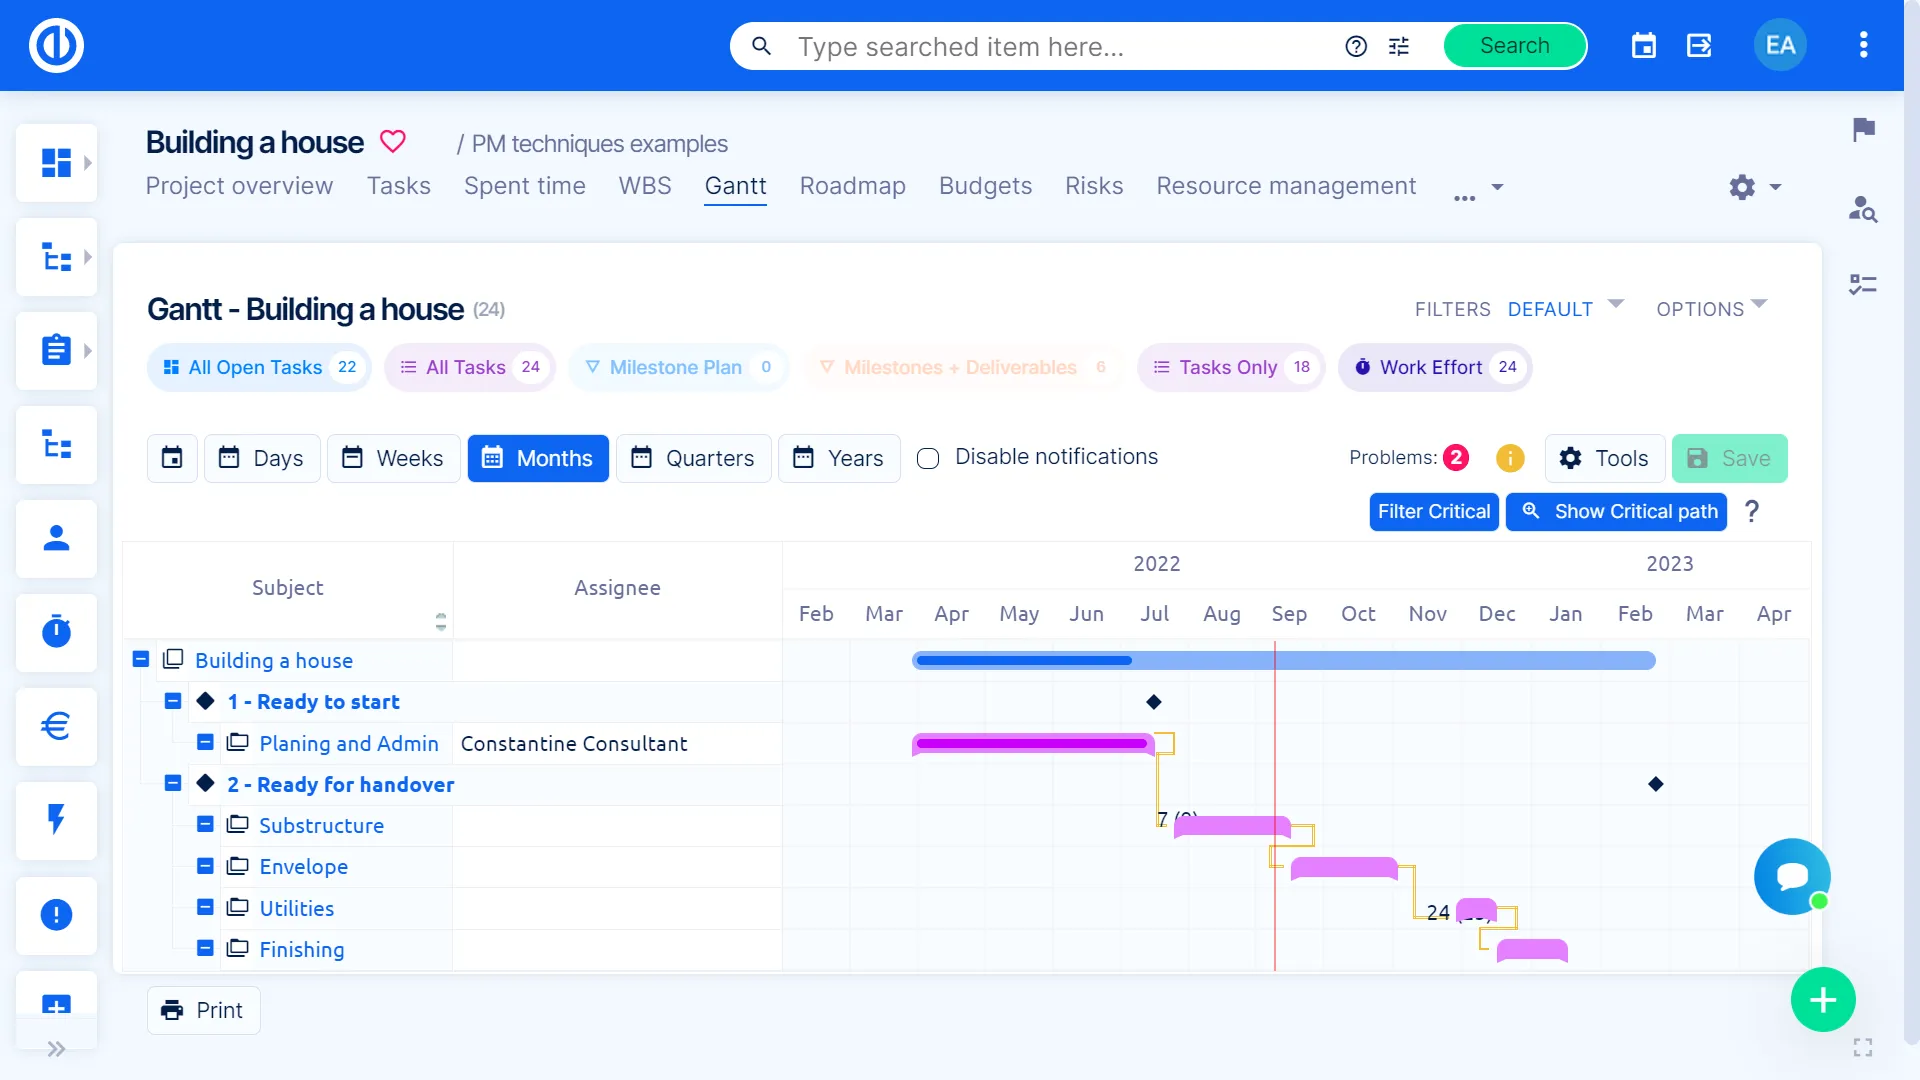
Task: Click the timer stopwatch sidebar icon
Action: coord(56,632)
